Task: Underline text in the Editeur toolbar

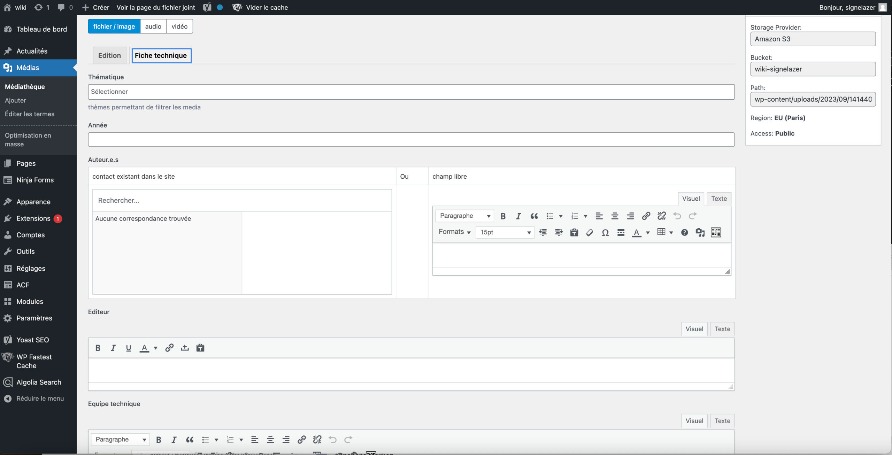Action: click(128, 348)
